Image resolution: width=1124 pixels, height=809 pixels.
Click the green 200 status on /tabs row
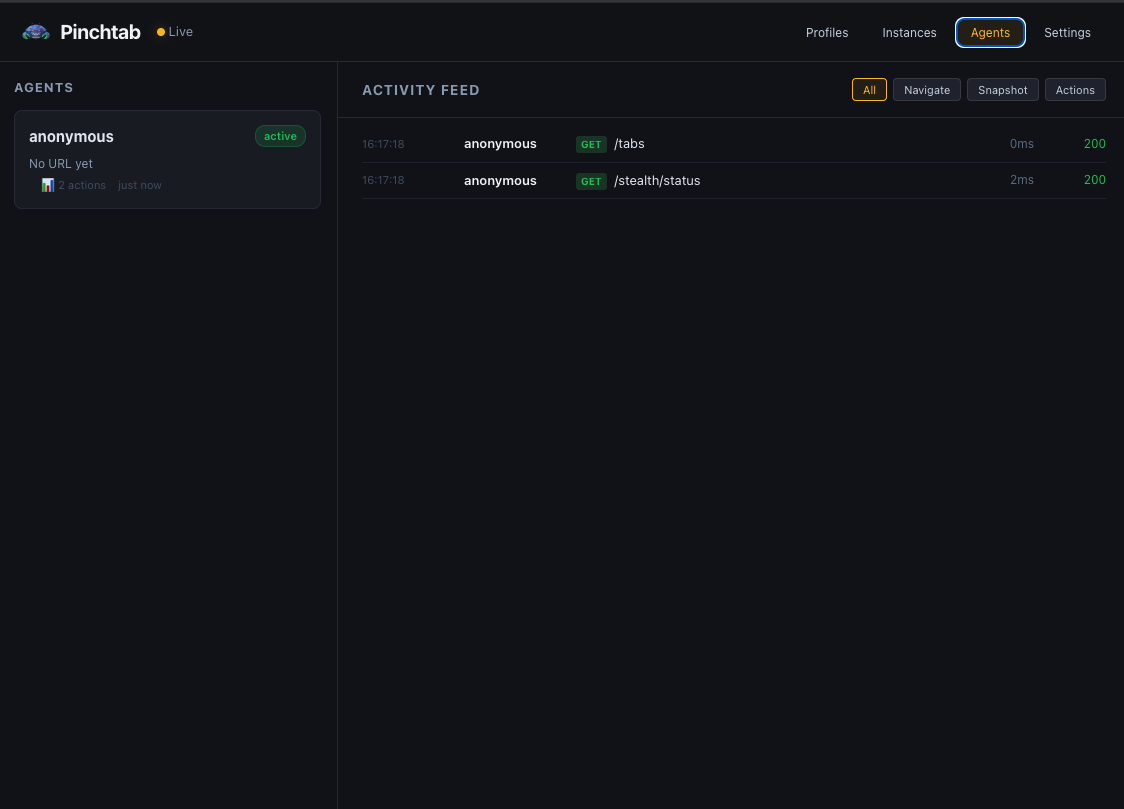[x=1094, y=144]
